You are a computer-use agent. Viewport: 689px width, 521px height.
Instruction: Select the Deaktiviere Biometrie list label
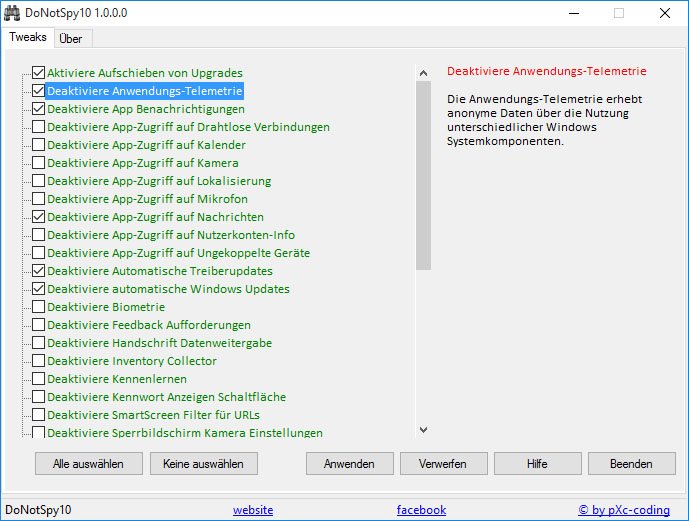click(x=106, y=307)
